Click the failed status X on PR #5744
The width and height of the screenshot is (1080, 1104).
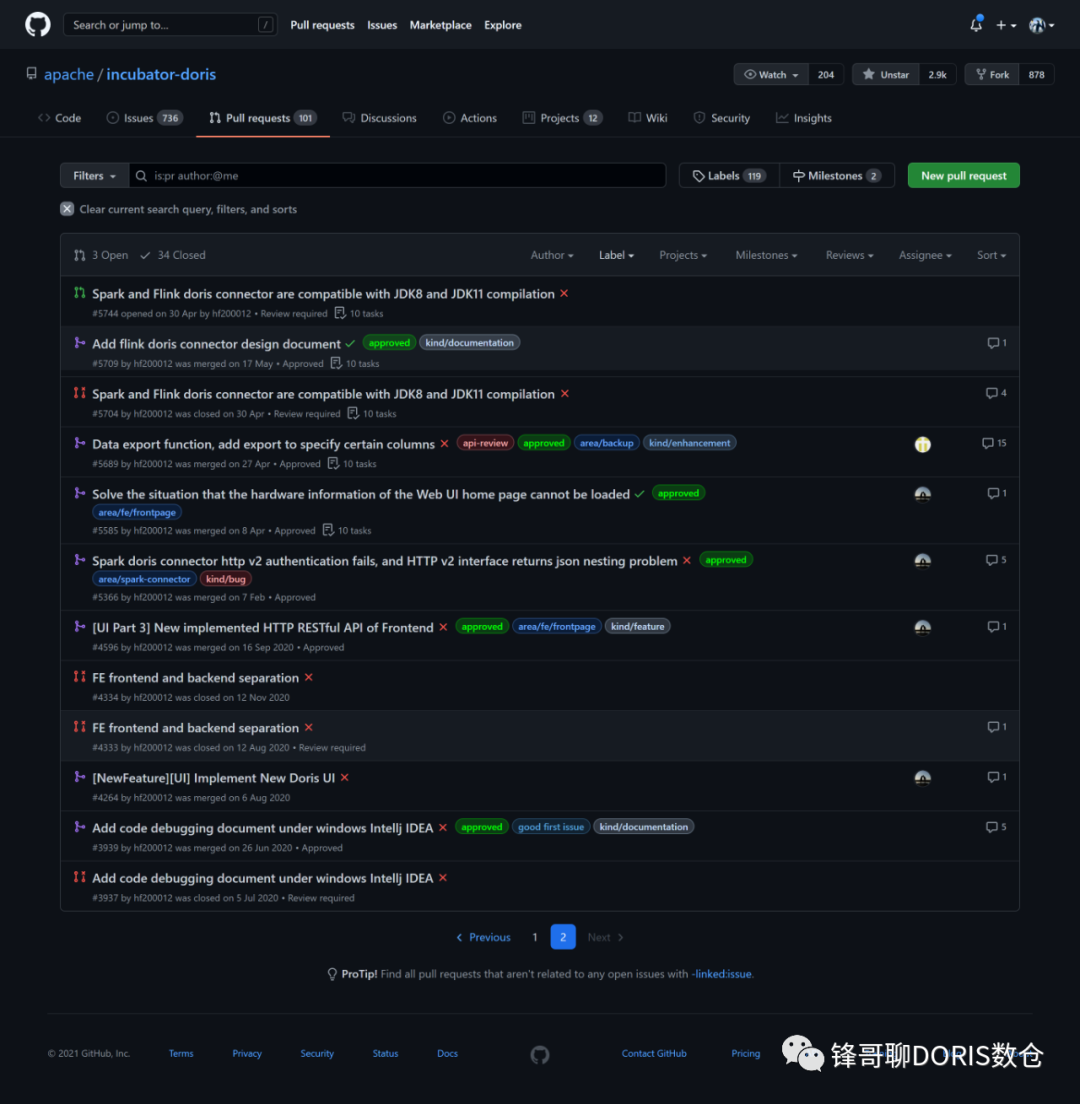pyautogui.click(x=564, y=294)
